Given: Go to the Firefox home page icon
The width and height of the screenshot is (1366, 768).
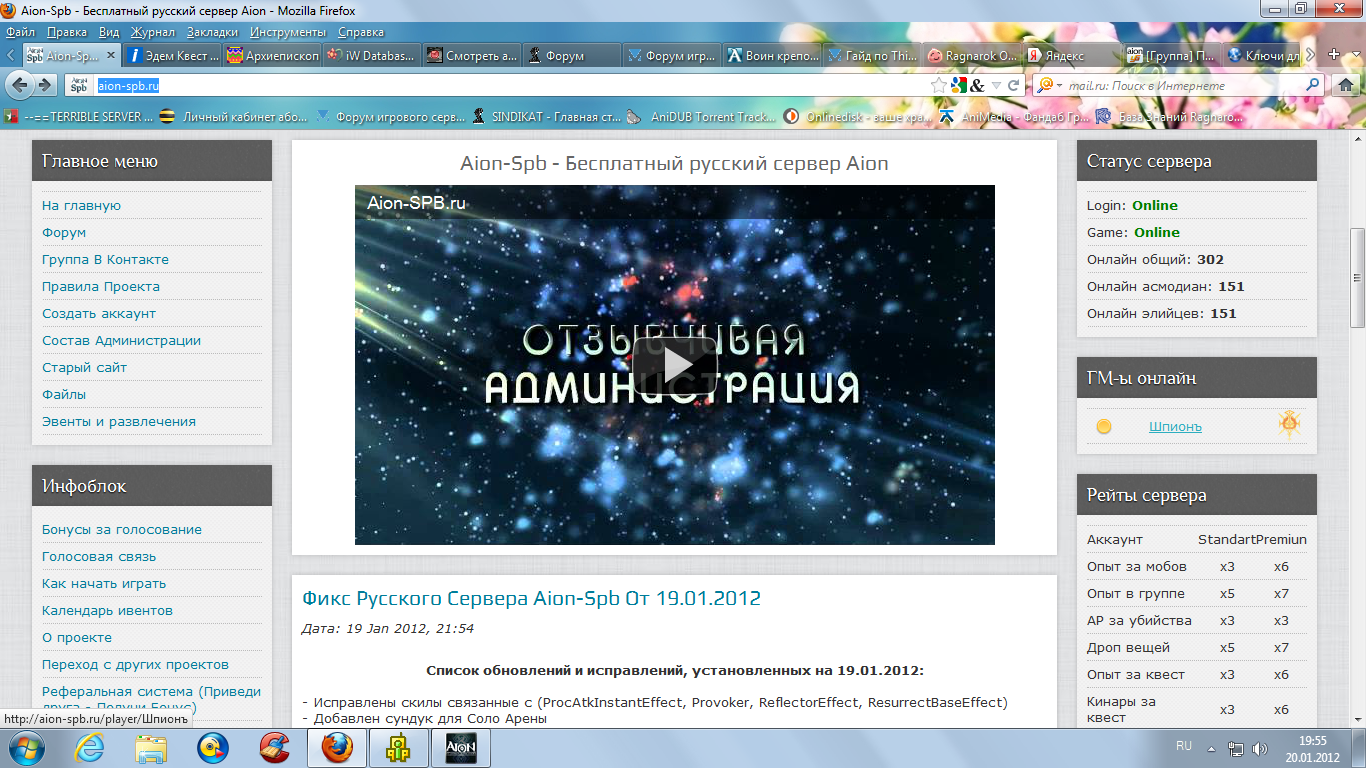Looking at the screenshot, I should (1345, 86).
